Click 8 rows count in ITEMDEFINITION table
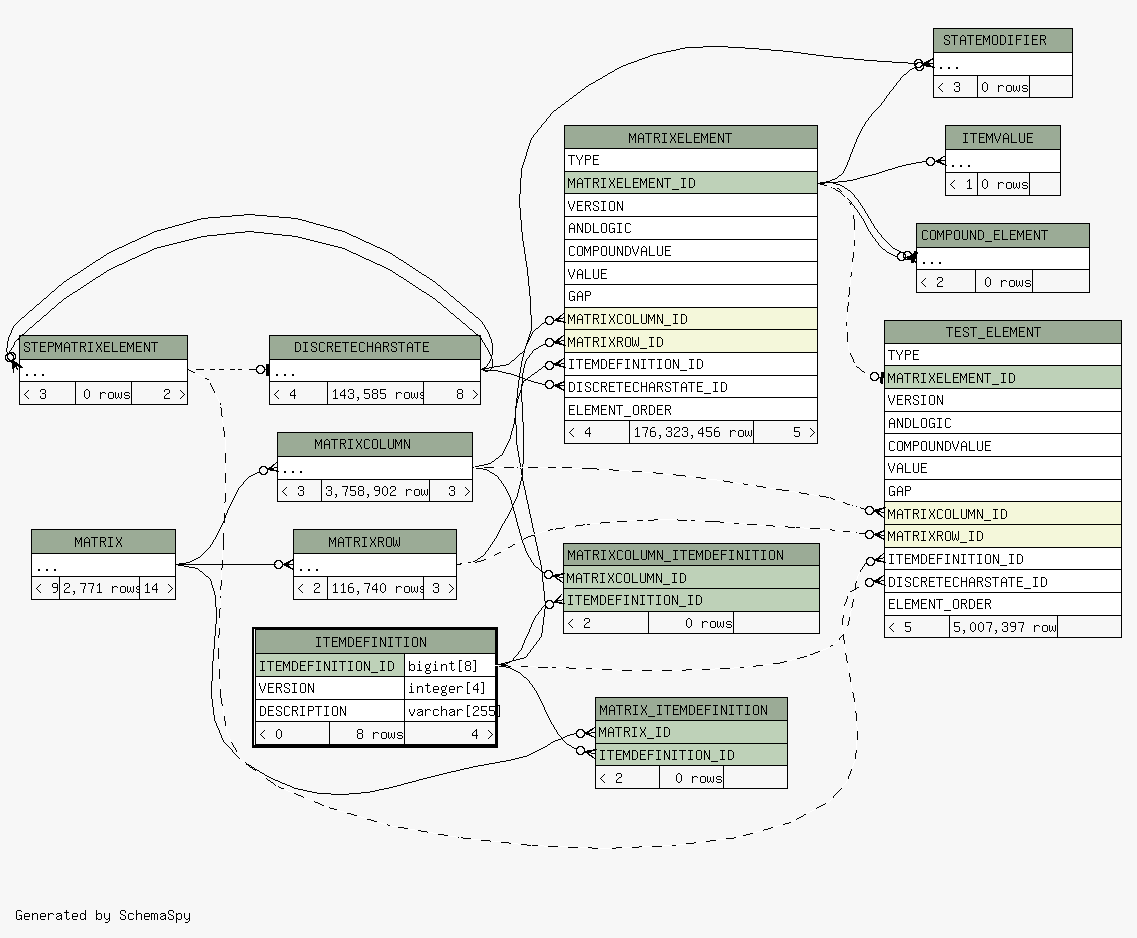Image resolution: width=1137 pixels, height=938 pixels. point(367,734)
